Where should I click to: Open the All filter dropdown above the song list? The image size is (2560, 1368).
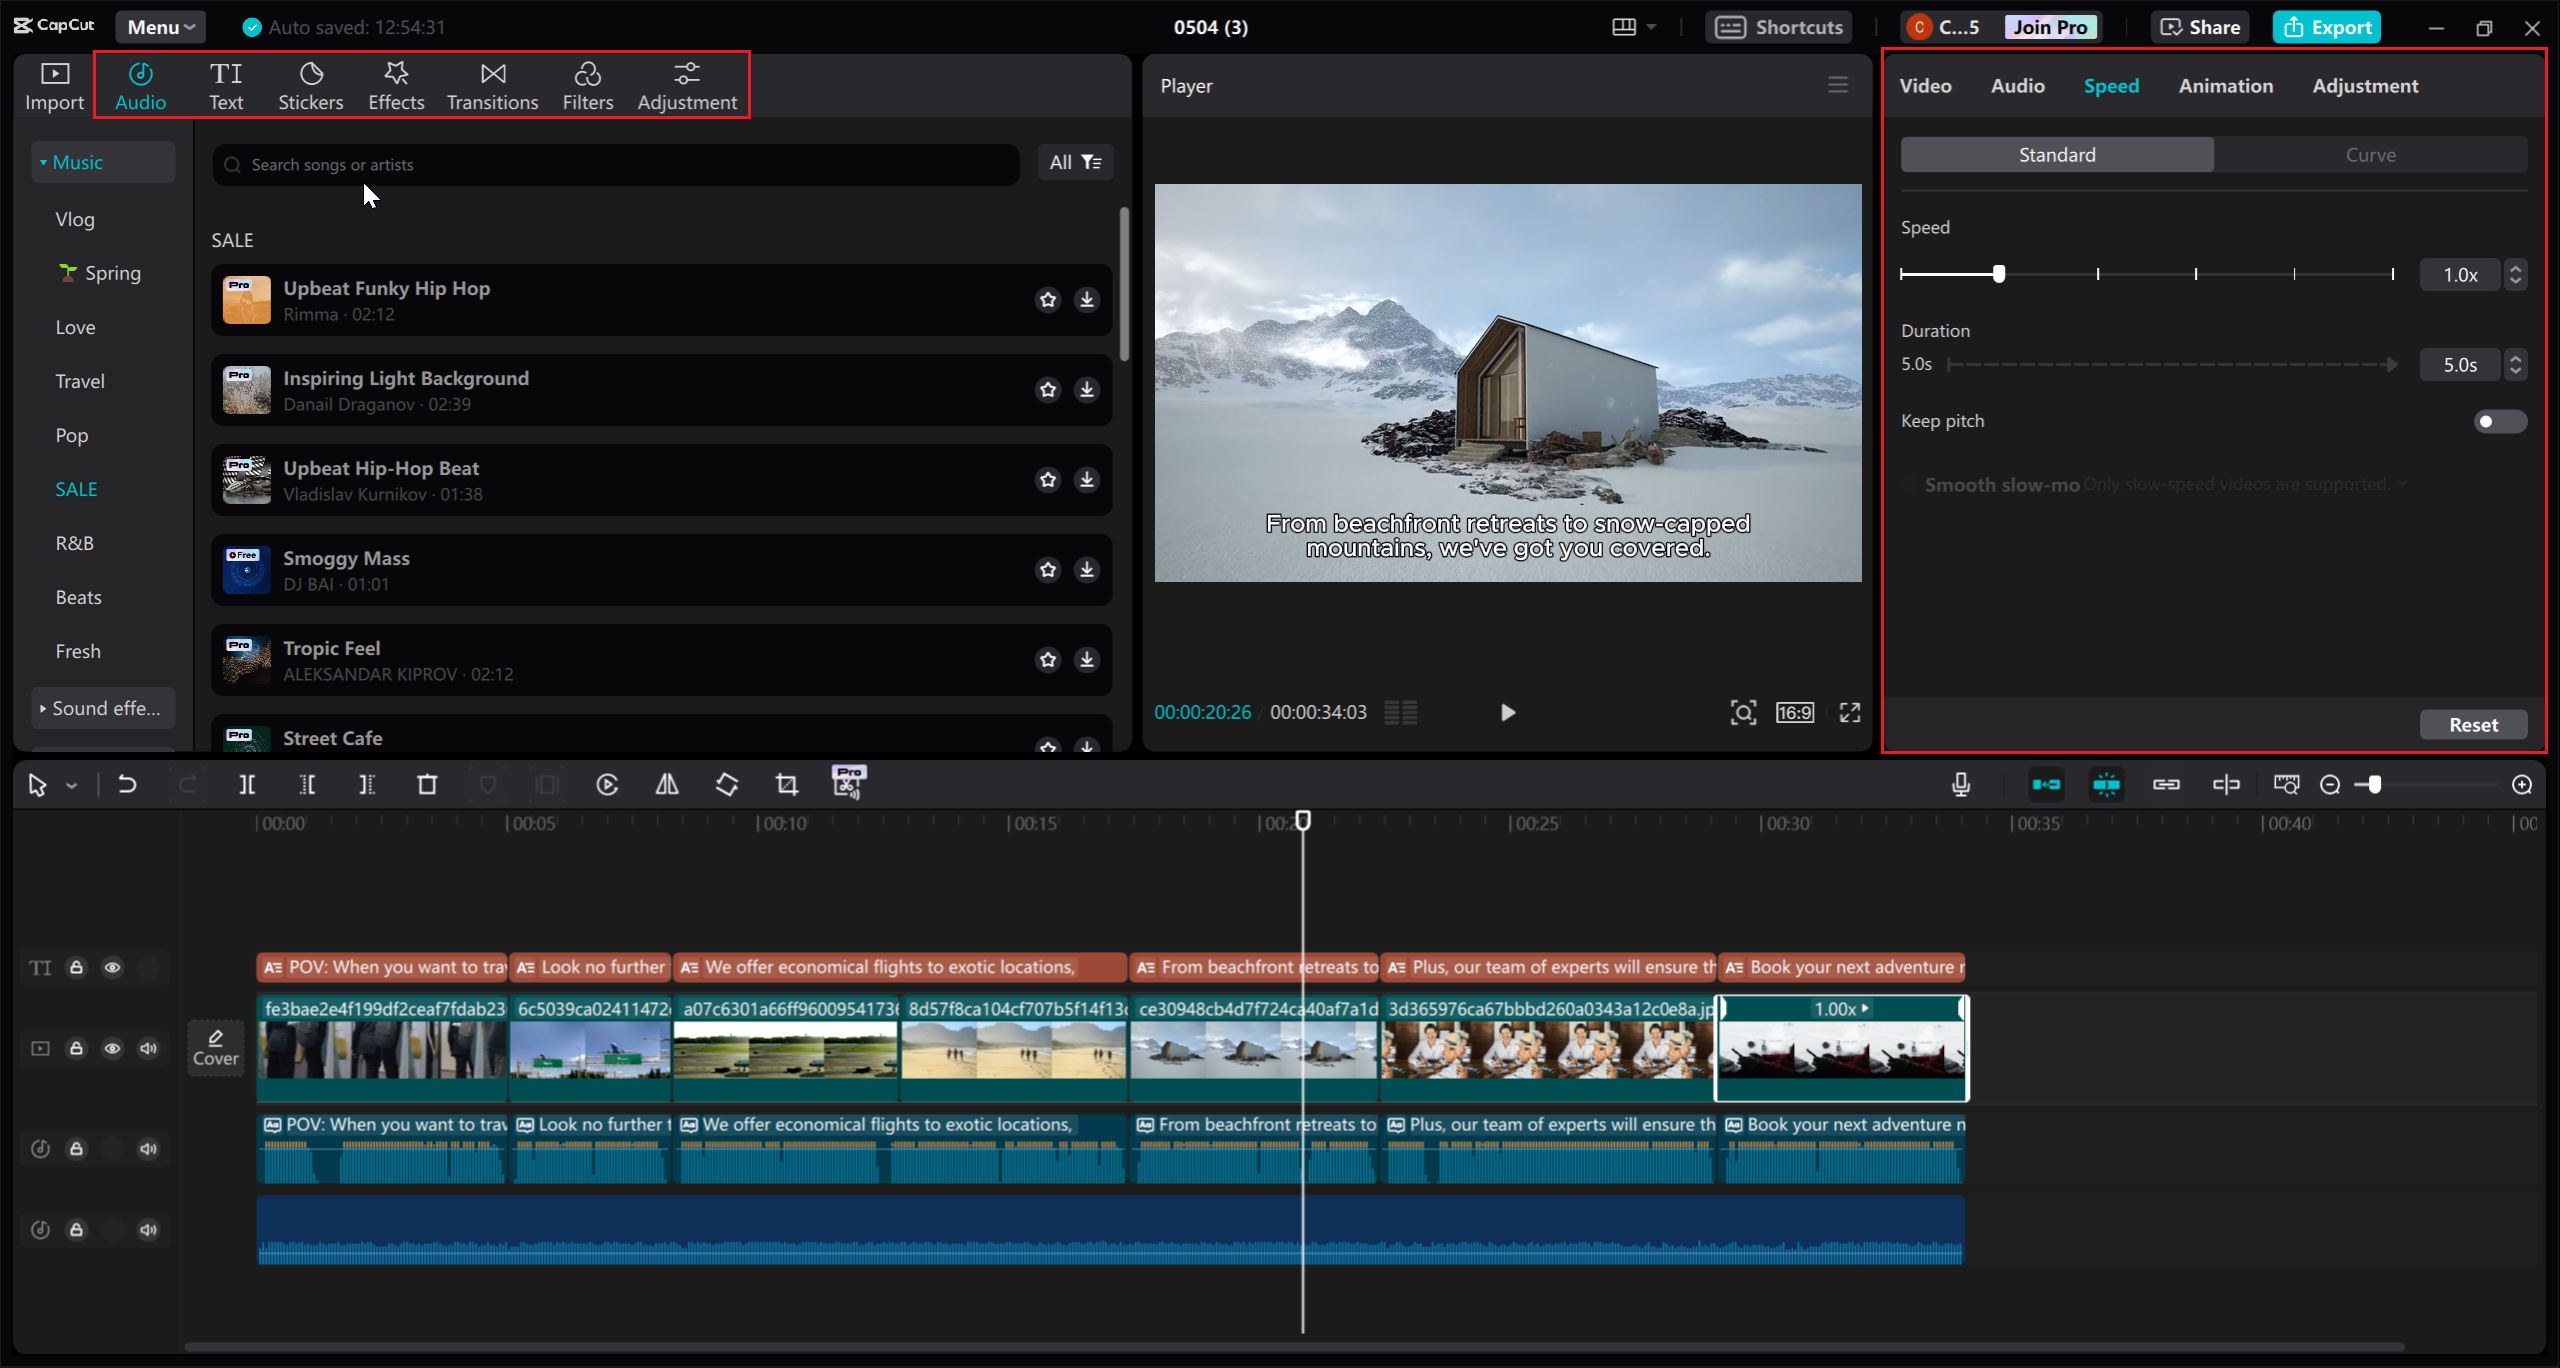[x=1075, y=162]
